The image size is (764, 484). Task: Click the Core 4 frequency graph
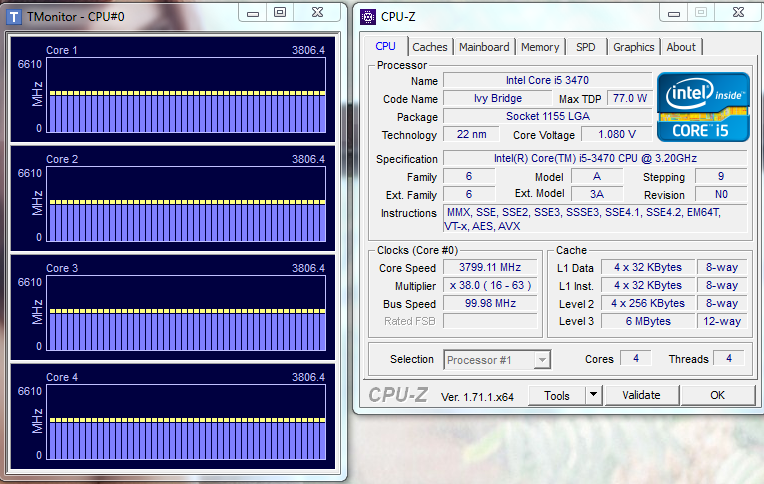[186, 422]
